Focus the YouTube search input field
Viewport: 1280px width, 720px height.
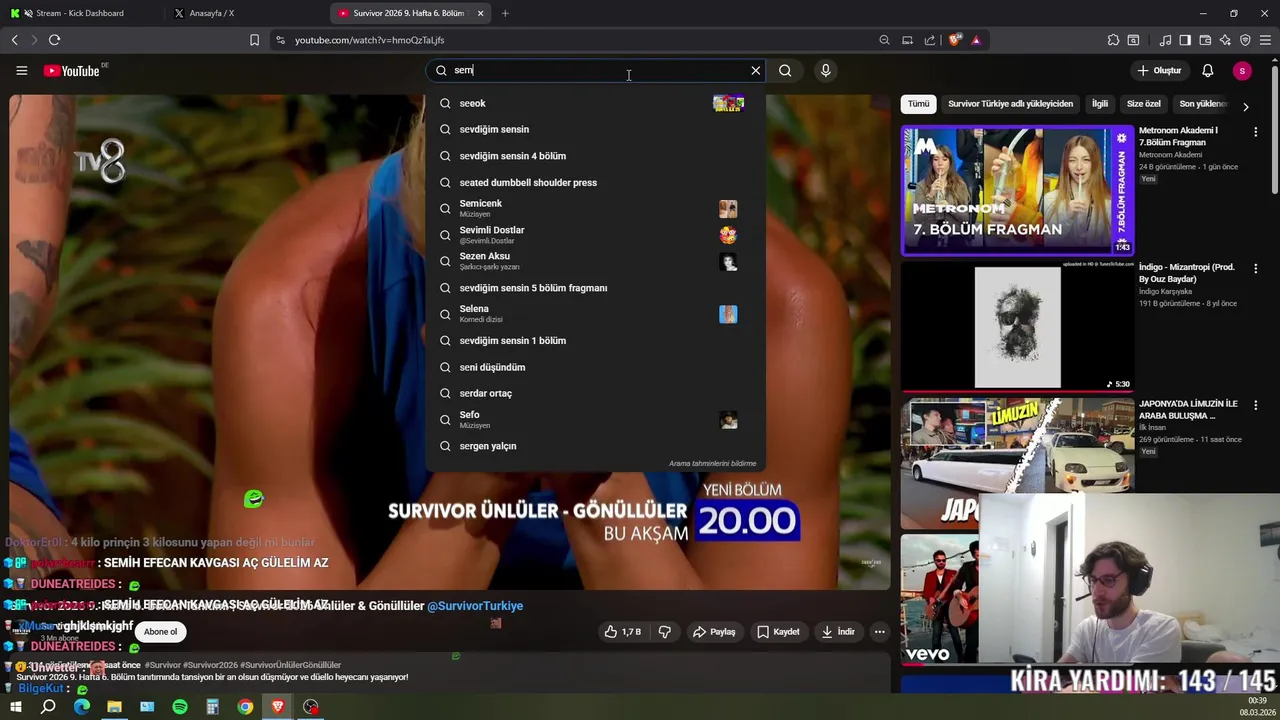597,70
